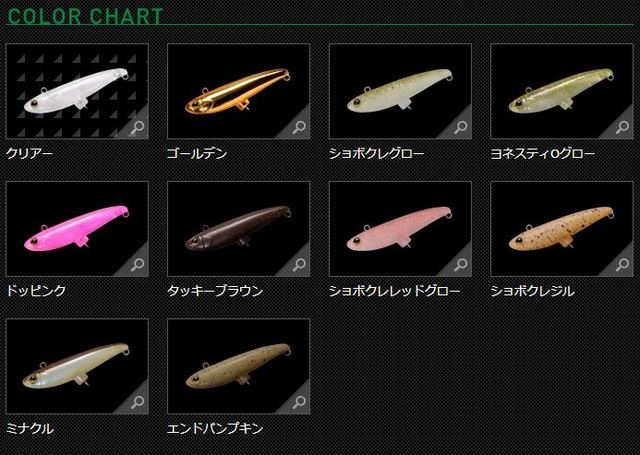Click magnifier icon on ショボクレジル lure
640x455 pixels.
coord(622,264)
